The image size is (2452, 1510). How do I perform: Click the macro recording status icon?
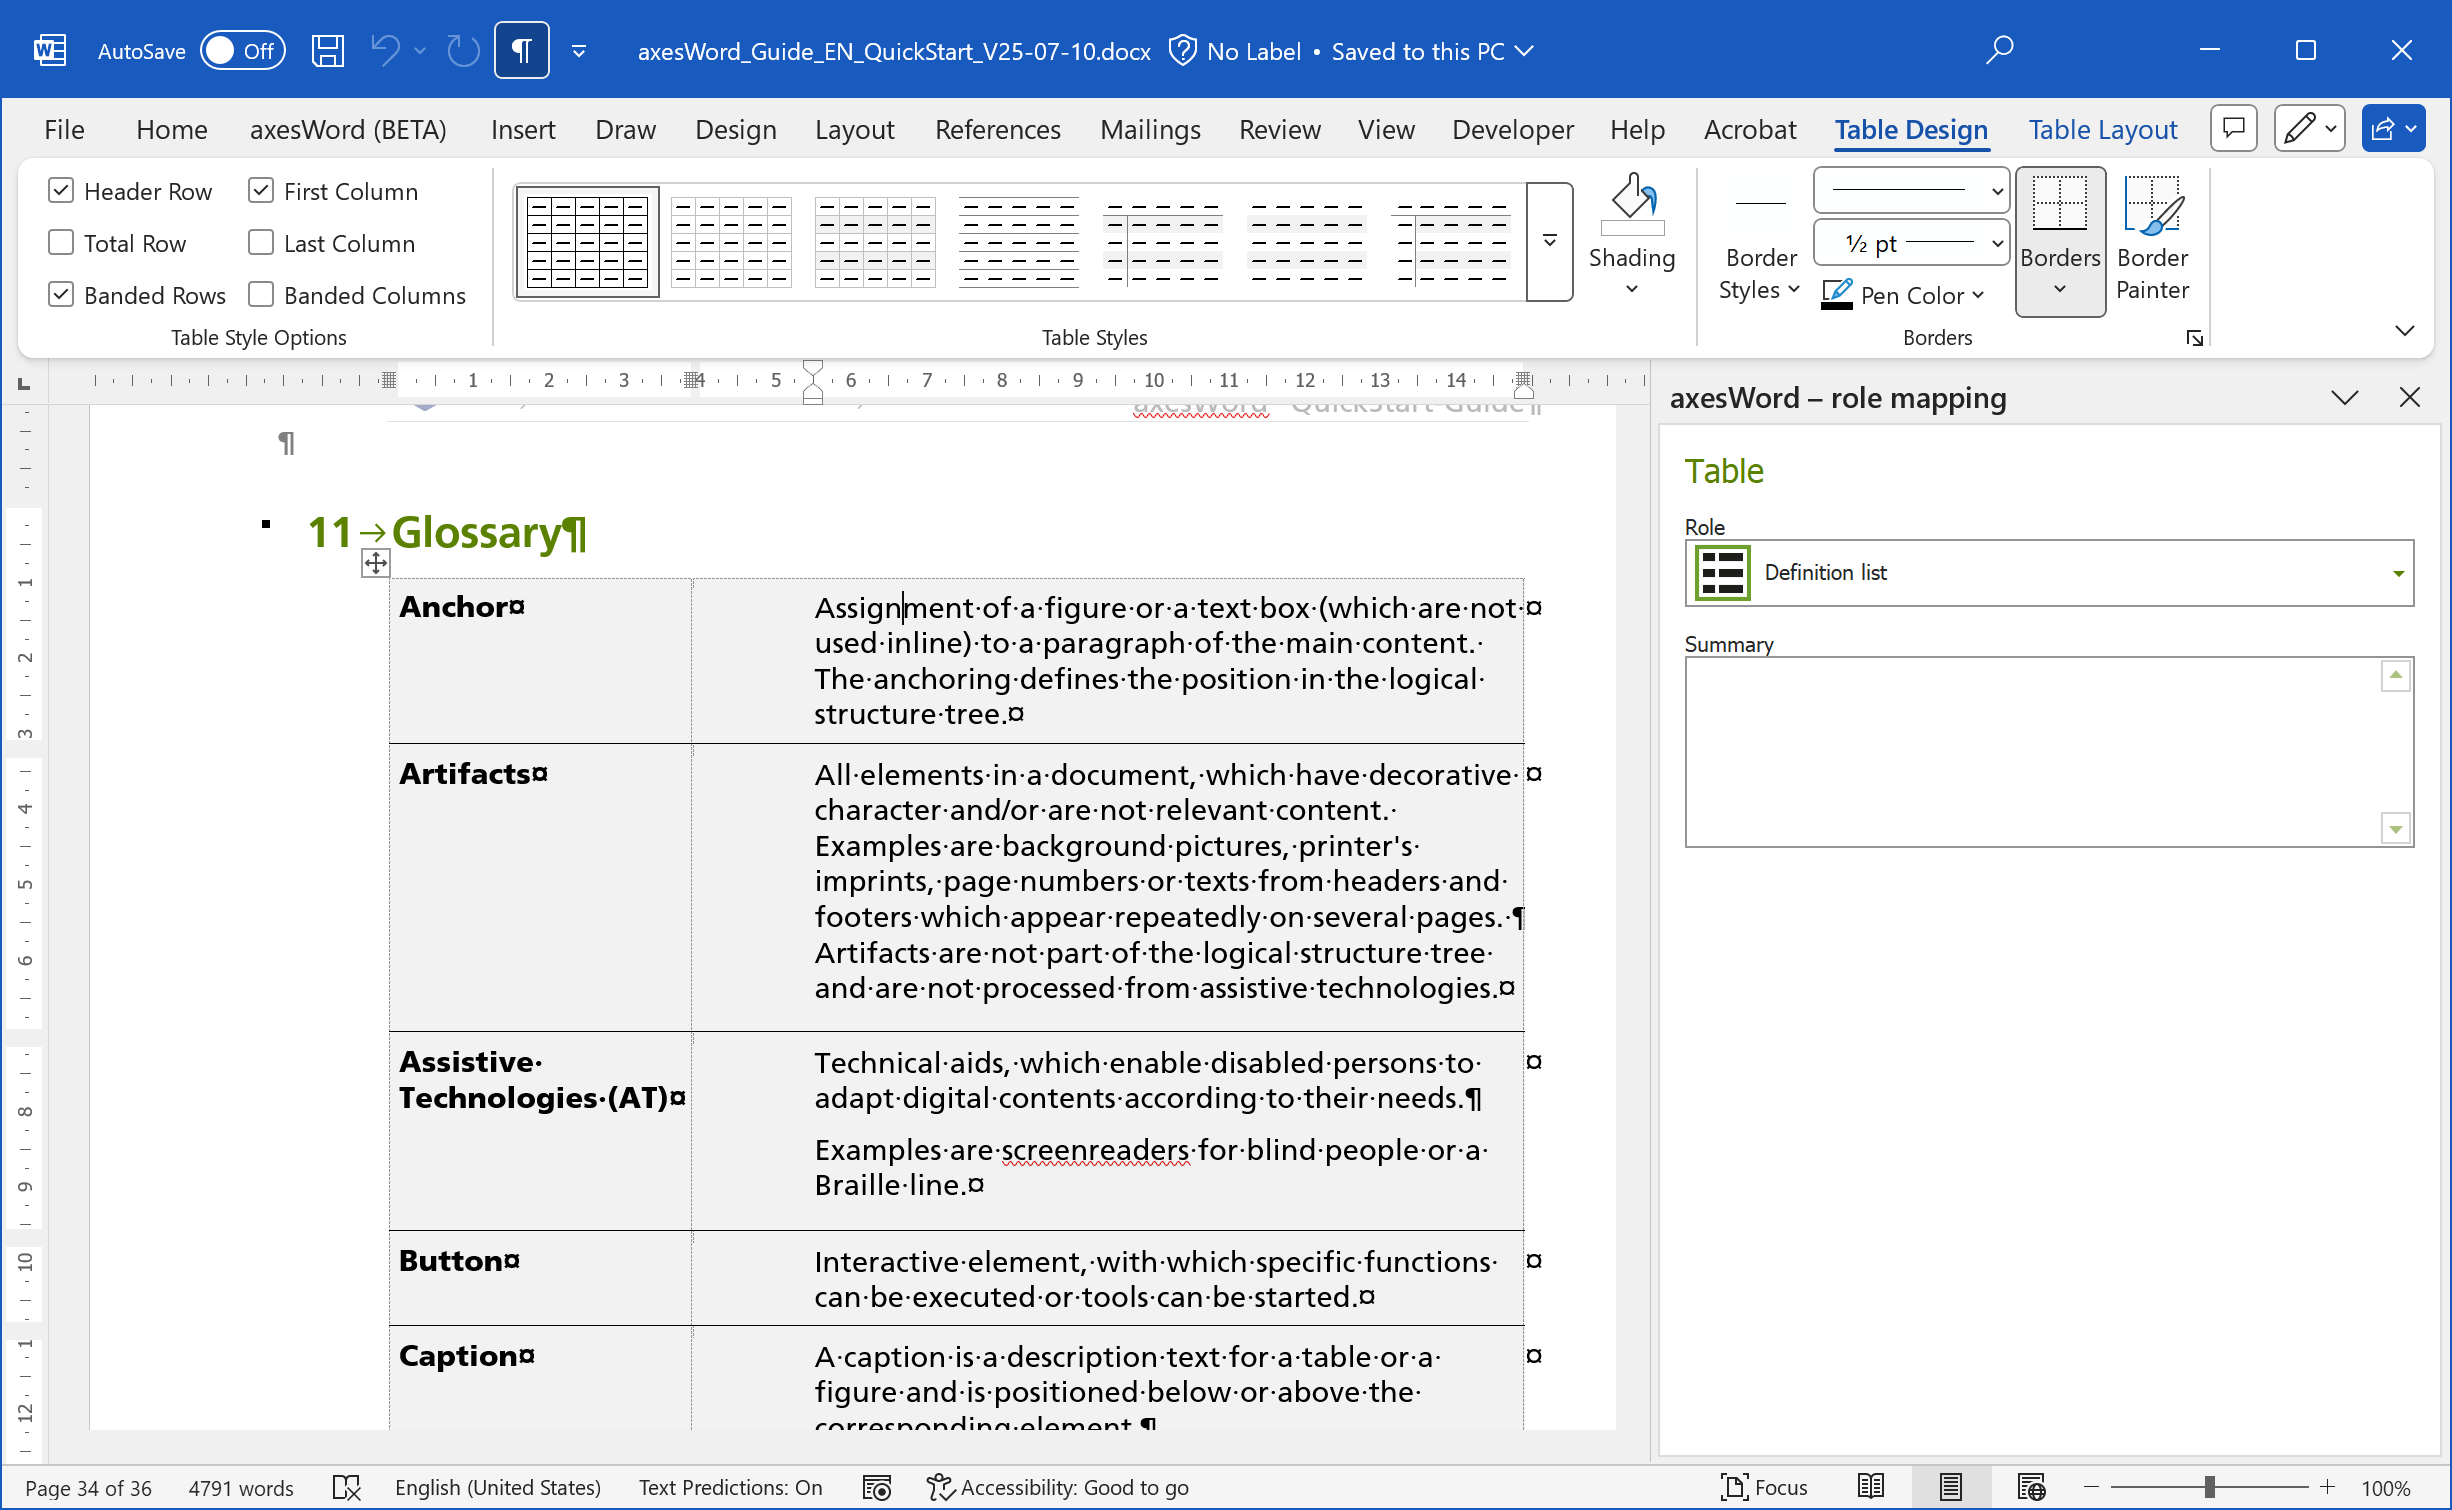click(877, 1488)
